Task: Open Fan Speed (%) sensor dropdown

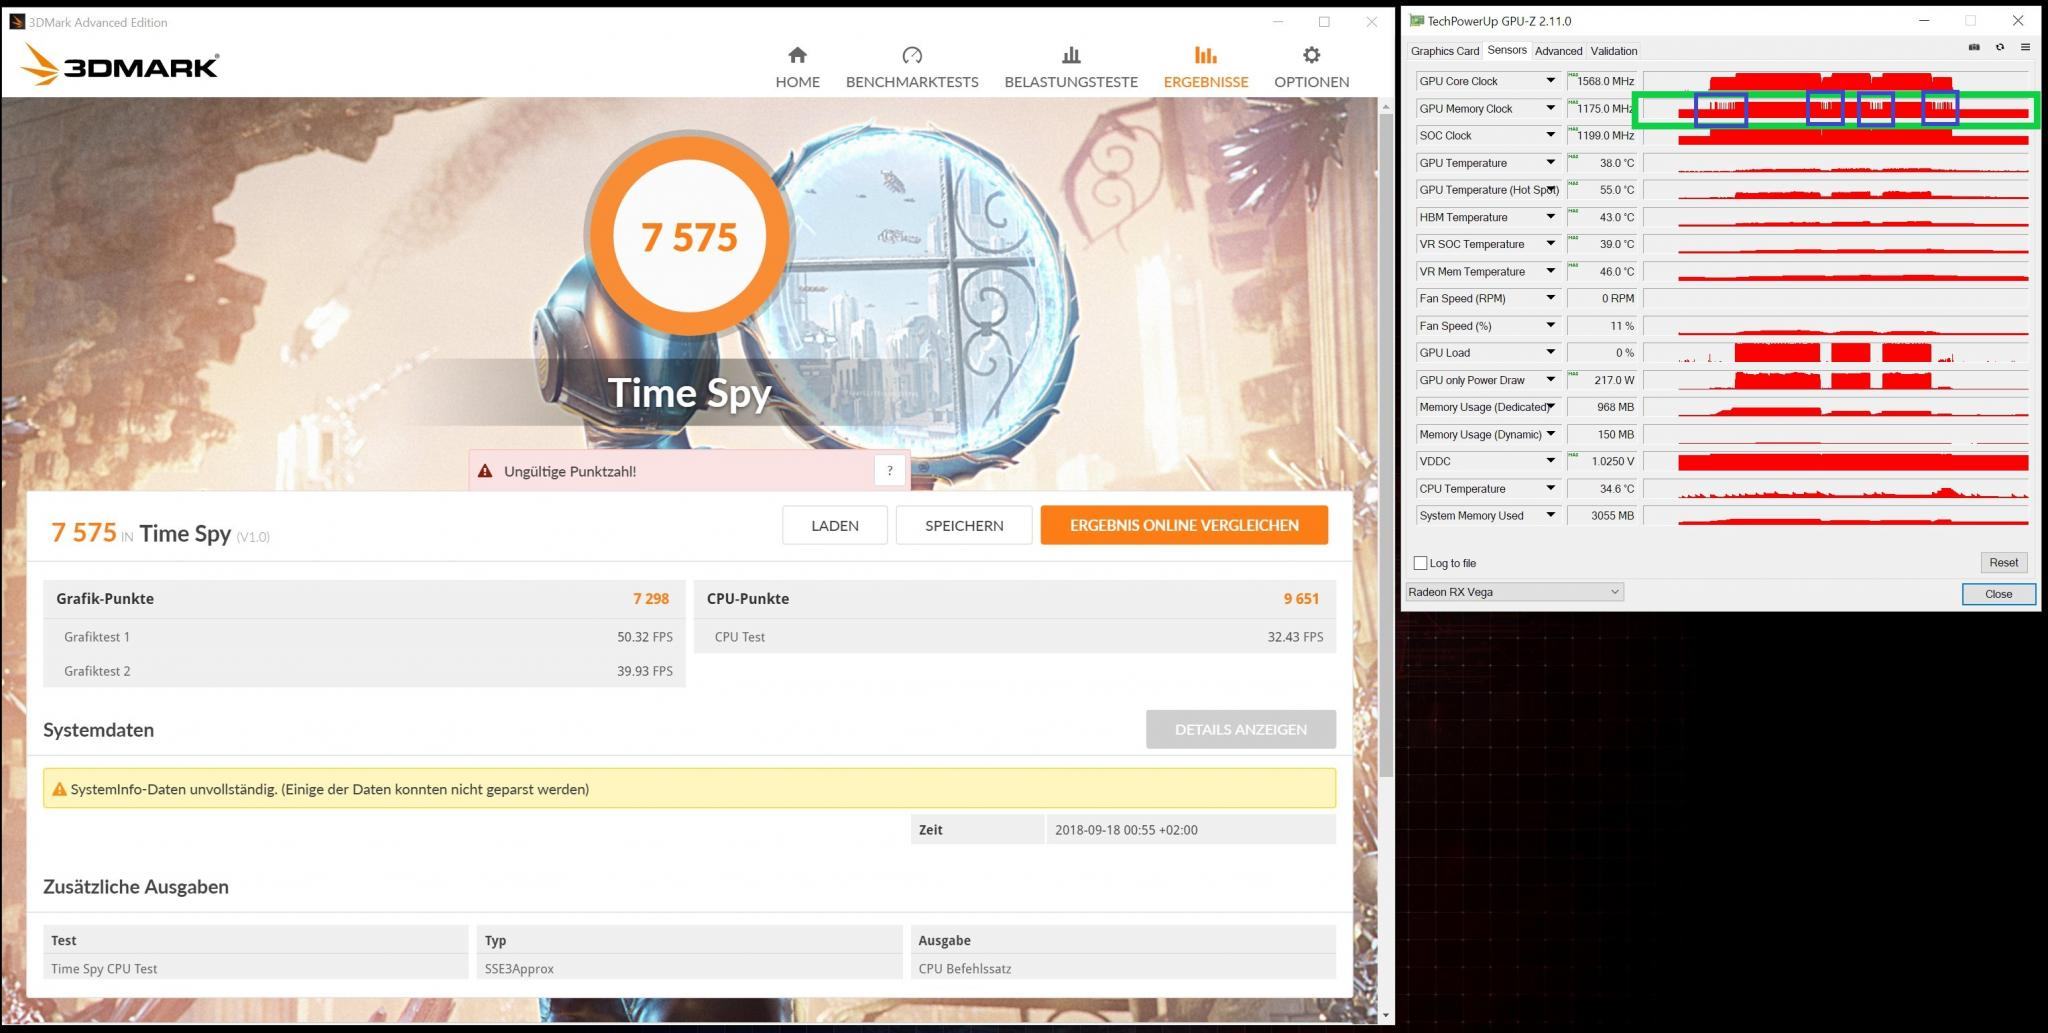Action: 1550,326
